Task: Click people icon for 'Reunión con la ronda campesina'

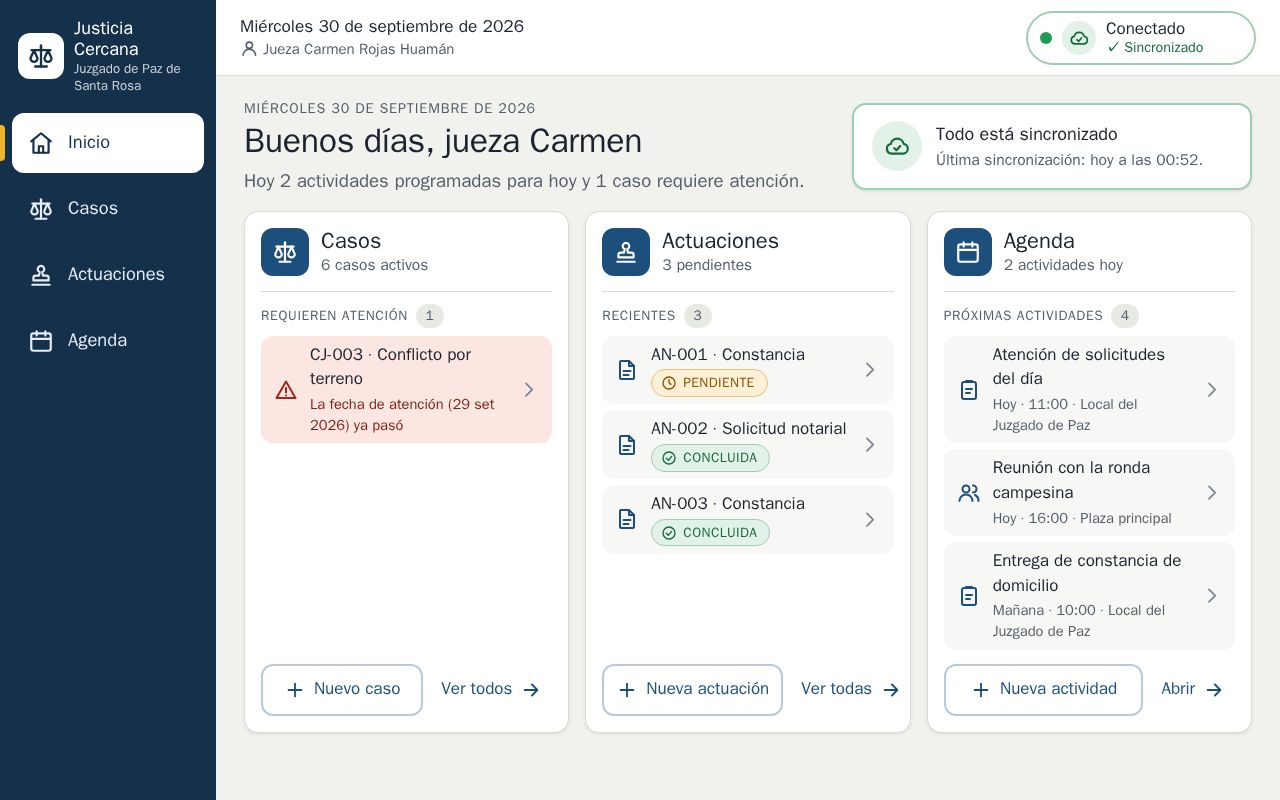Action: click(969, 493)
